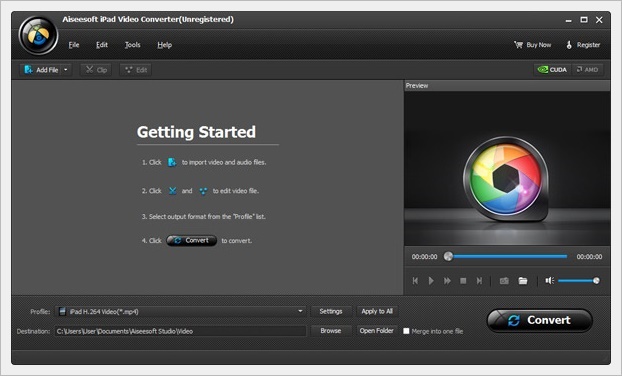Image resolution: width=622 pixels, height=376 pixels.
Task: Jump to previous clip in preview
Action: click(x=415, y=281)
